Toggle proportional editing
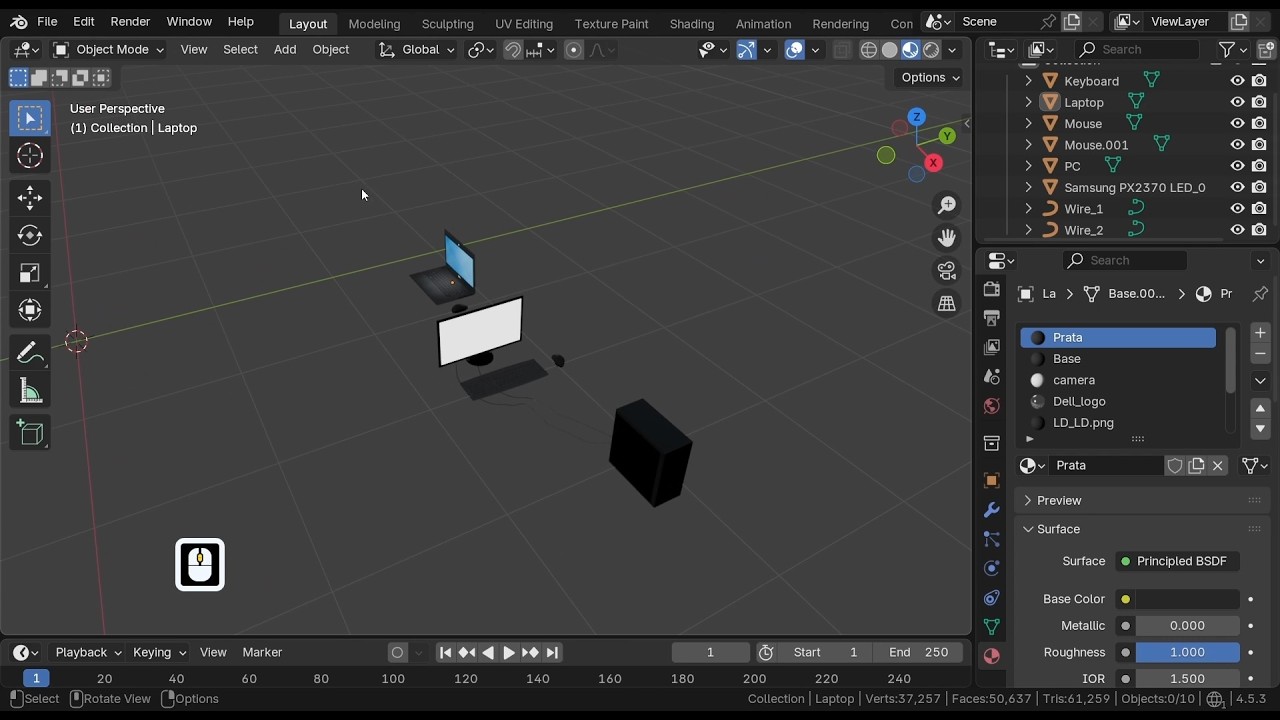1280x720 pixels. (574, 50)
